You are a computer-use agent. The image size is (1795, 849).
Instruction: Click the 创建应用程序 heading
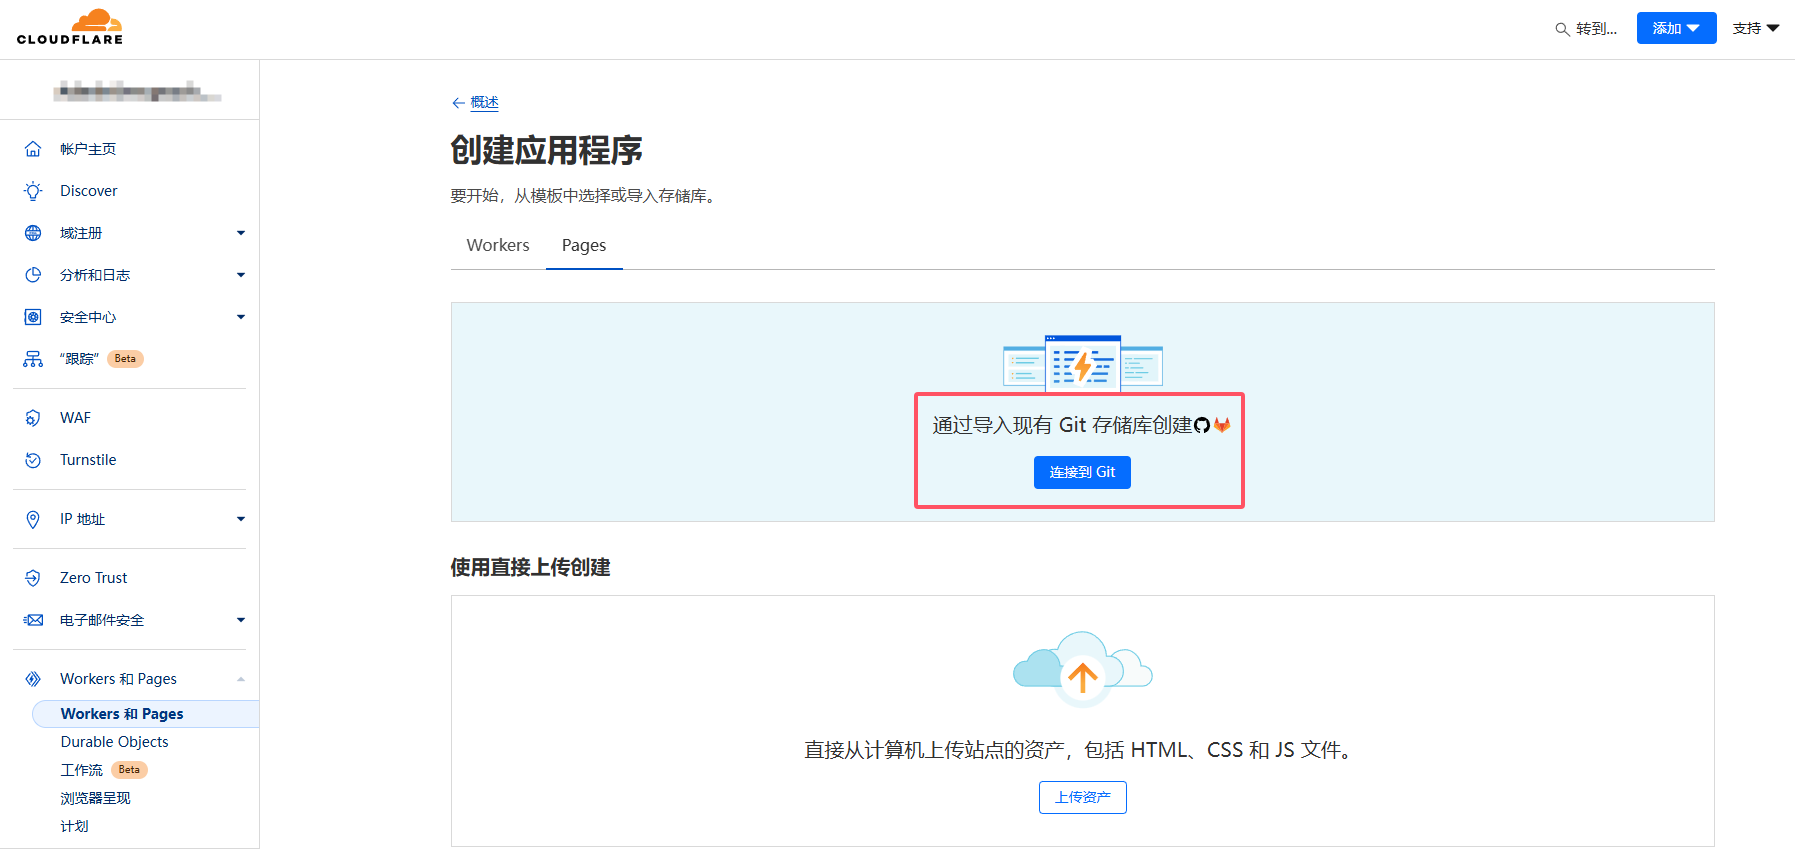coord(547,150)
